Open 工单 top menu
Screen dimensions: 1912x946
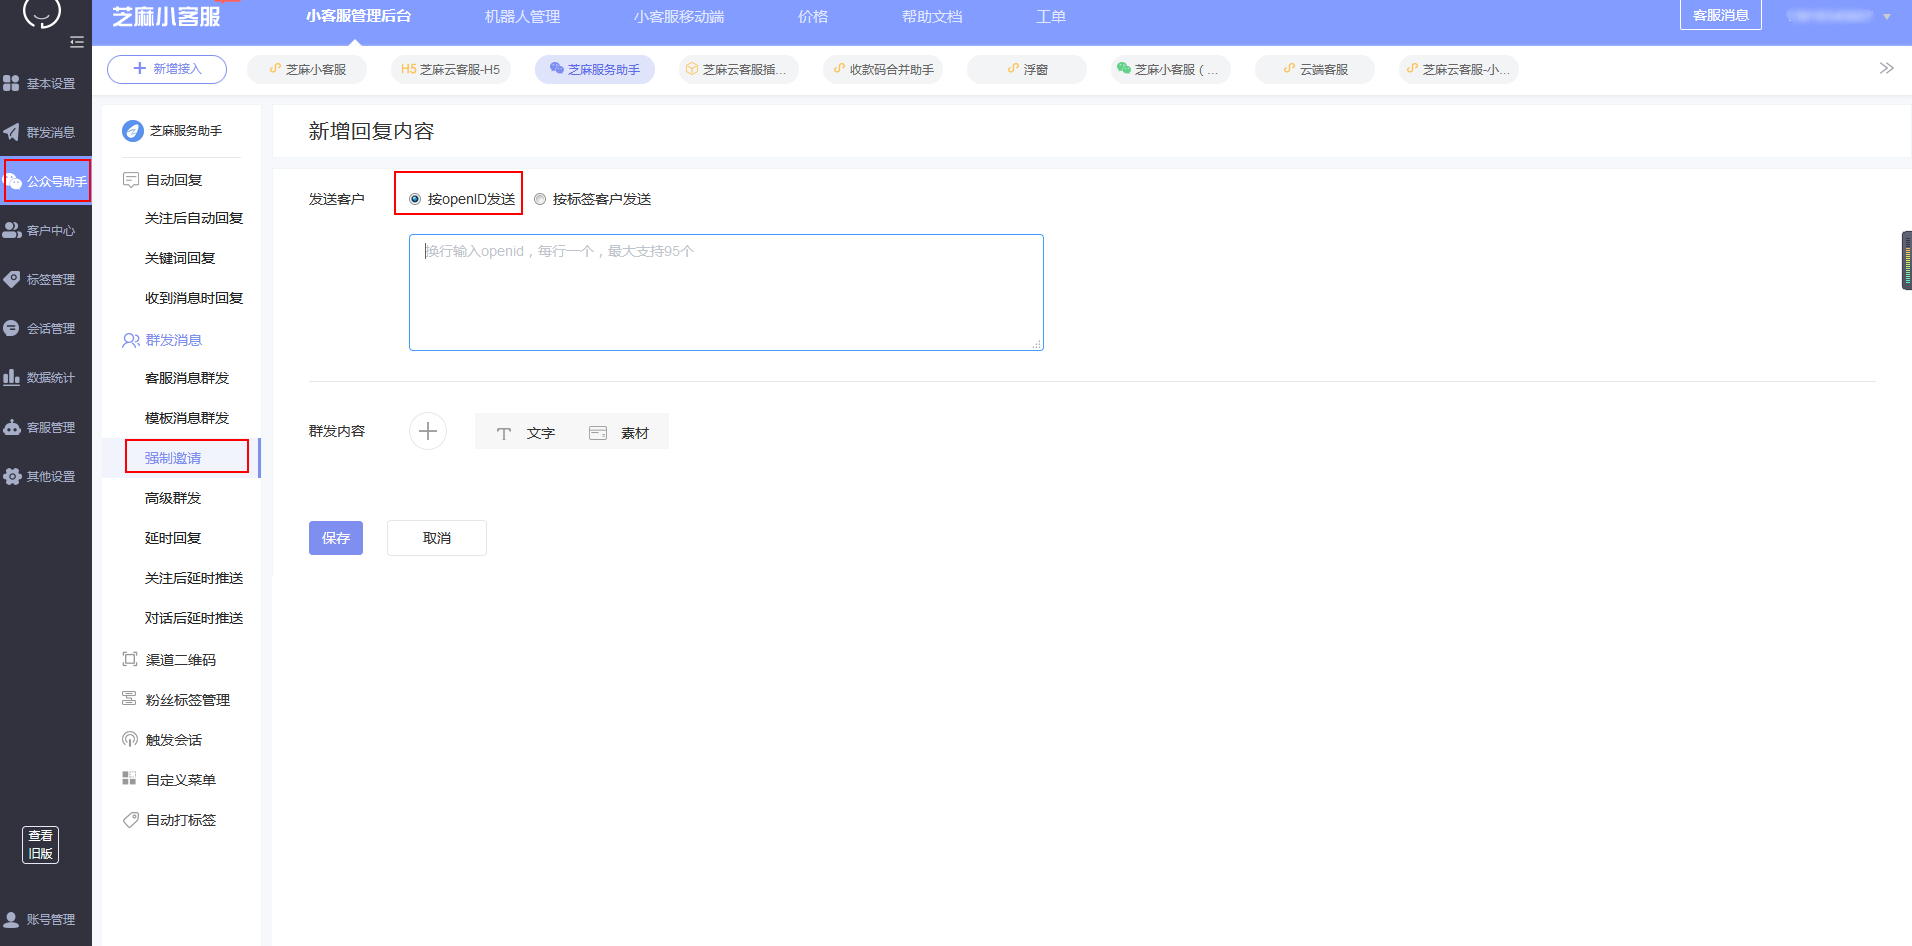coord(1051,17)
